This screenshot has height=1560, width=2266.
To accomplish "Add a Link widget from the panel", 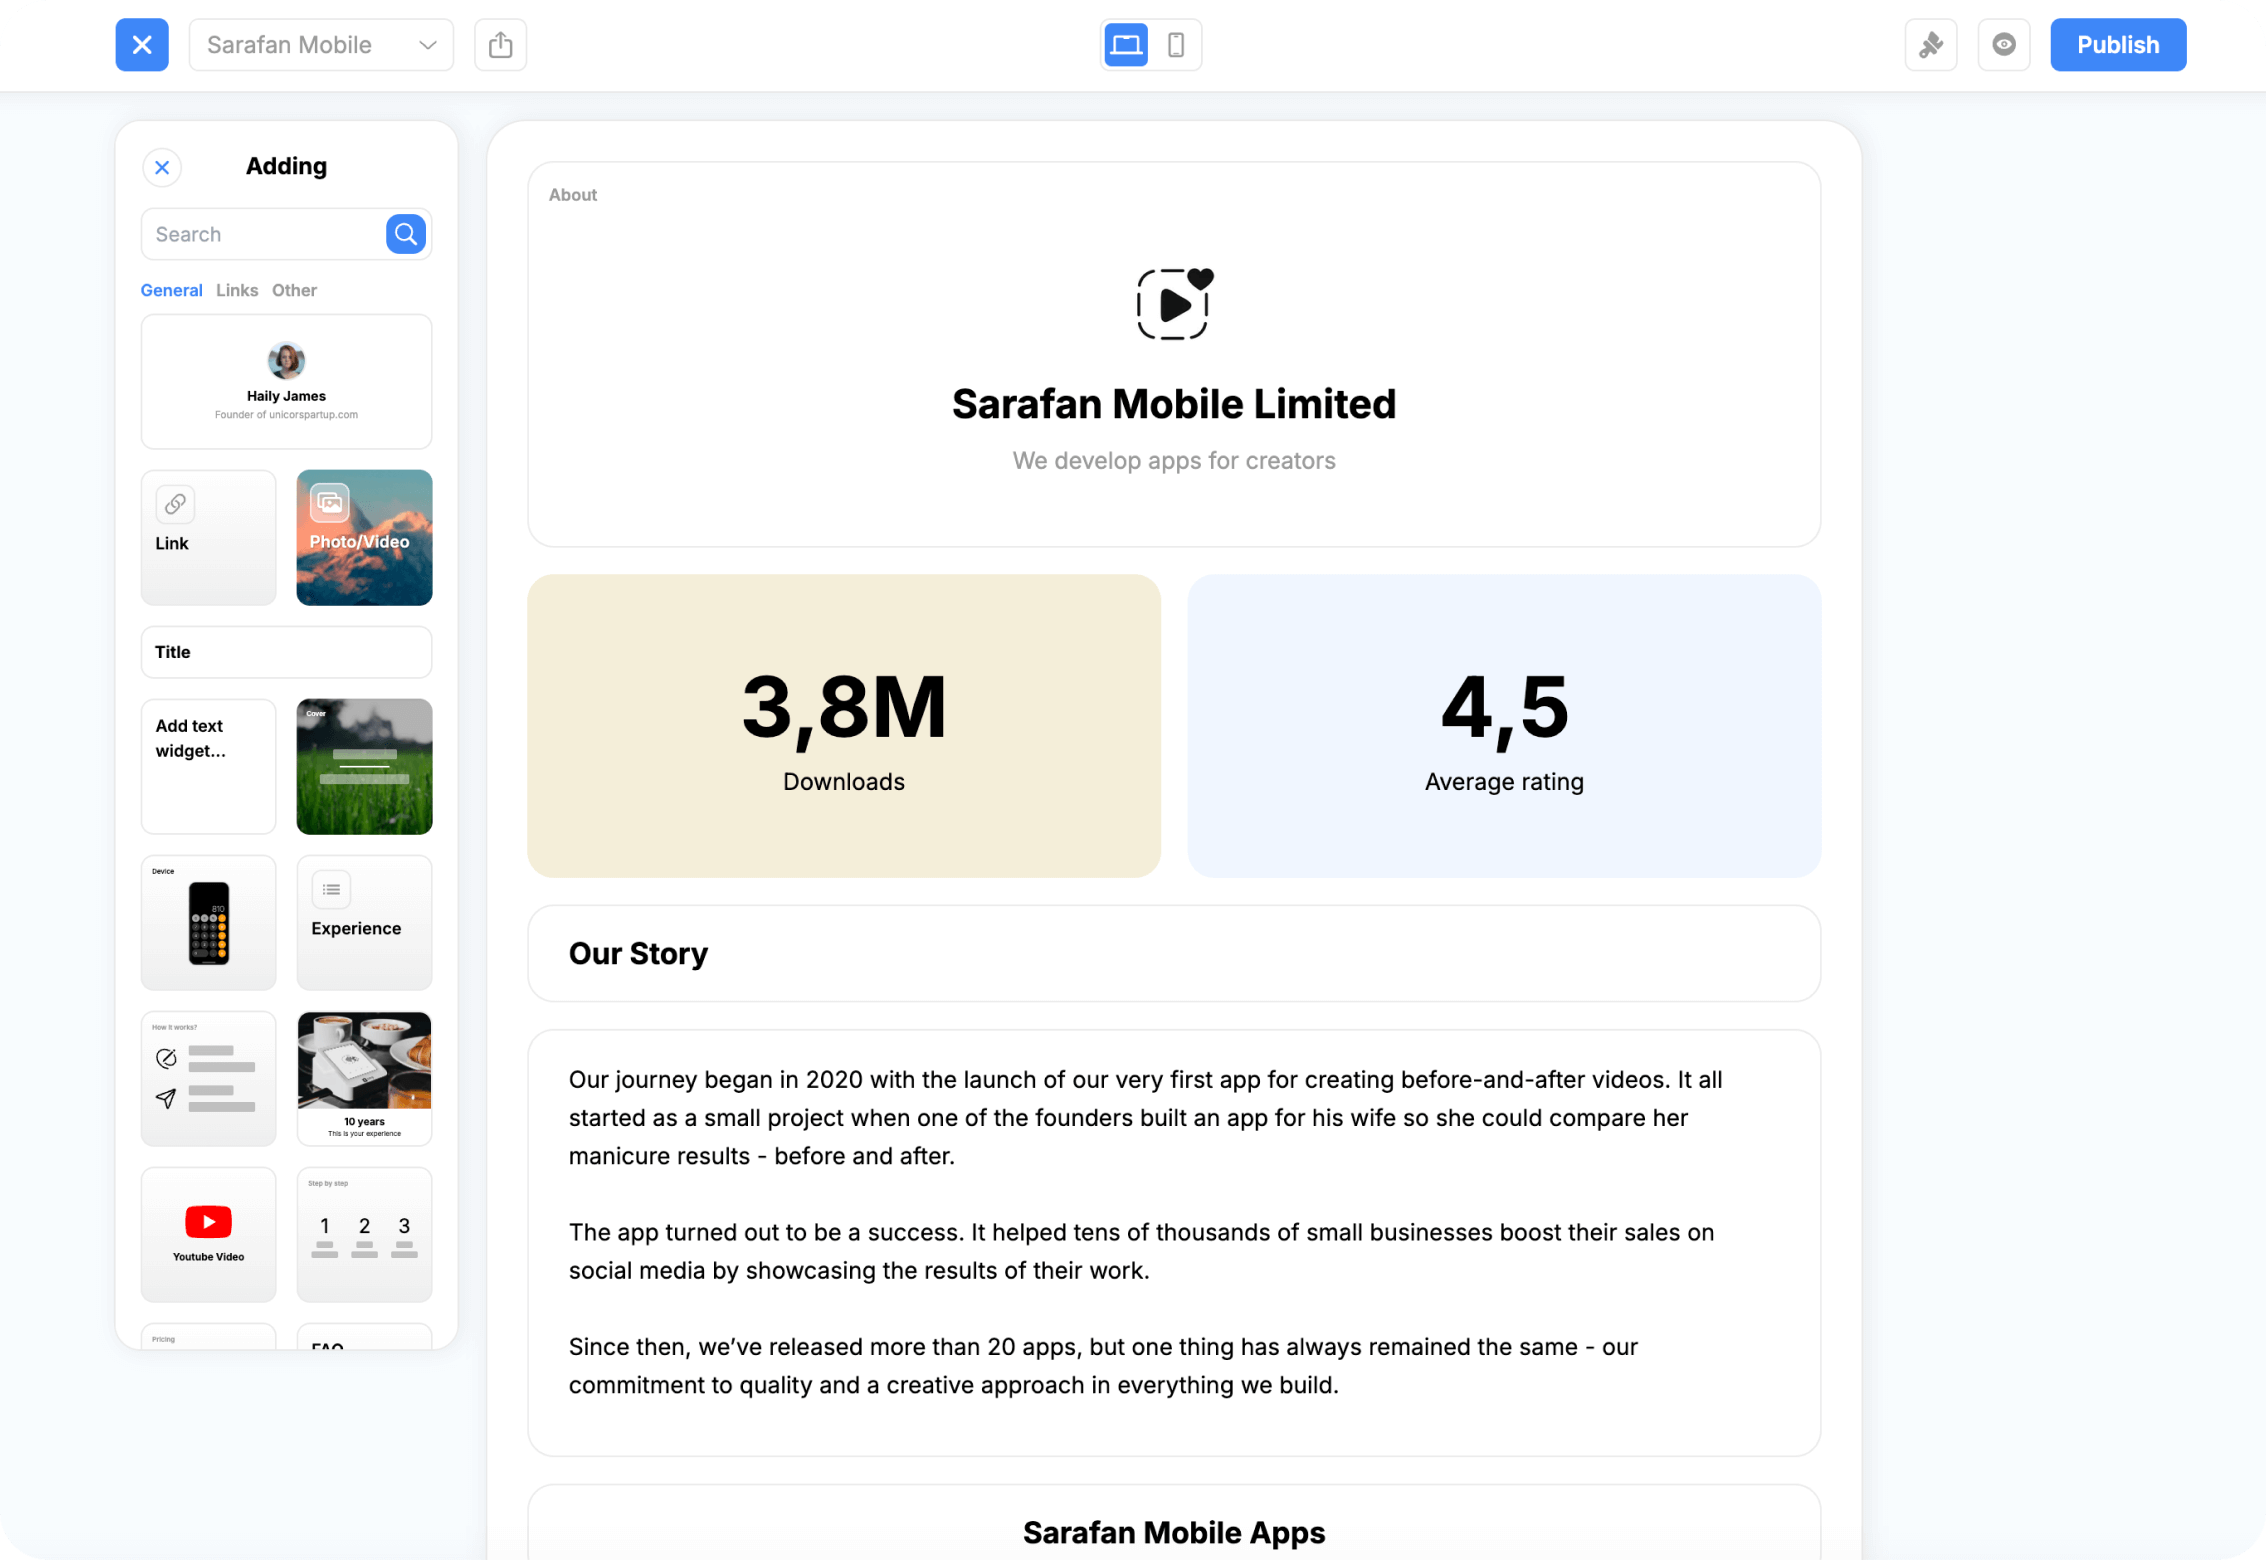I will tap(208, 537).
